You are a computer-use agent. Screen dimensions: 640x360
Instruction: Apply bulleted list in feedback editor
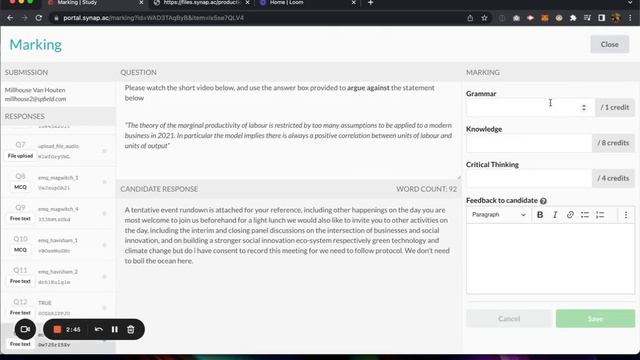(585, 215)
